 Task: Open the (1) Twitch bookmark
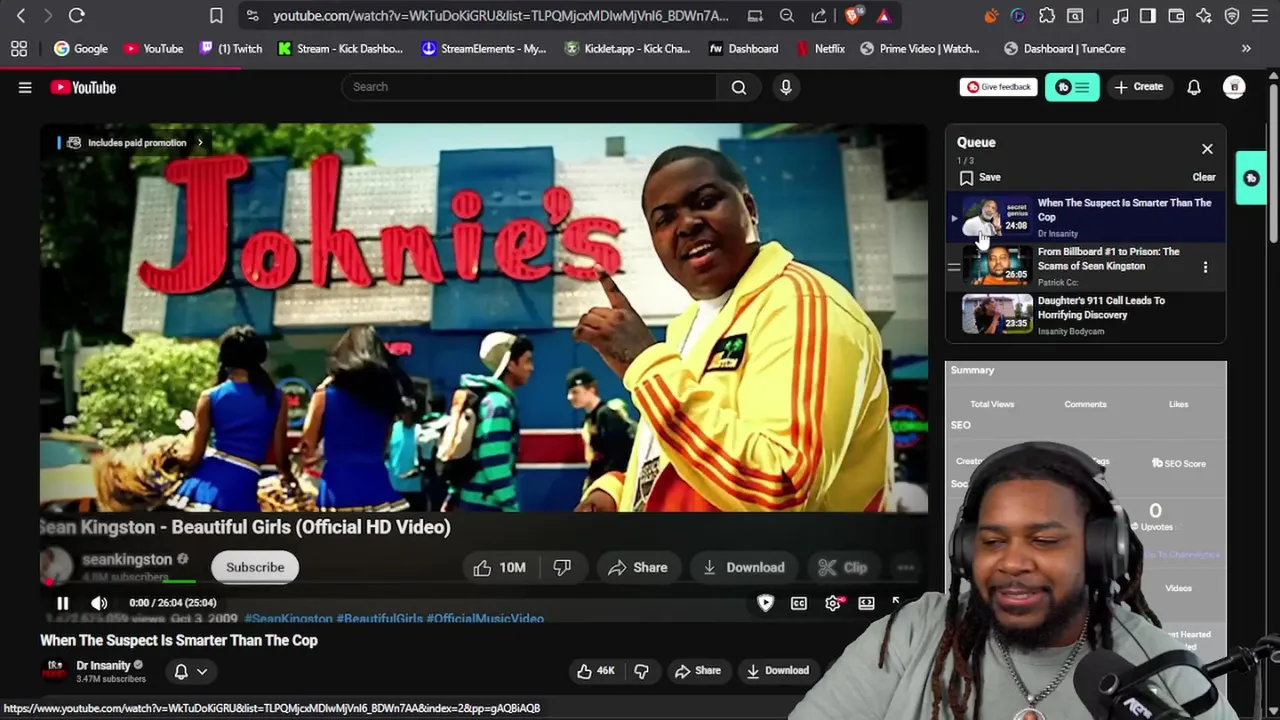(x=230, y=48)
